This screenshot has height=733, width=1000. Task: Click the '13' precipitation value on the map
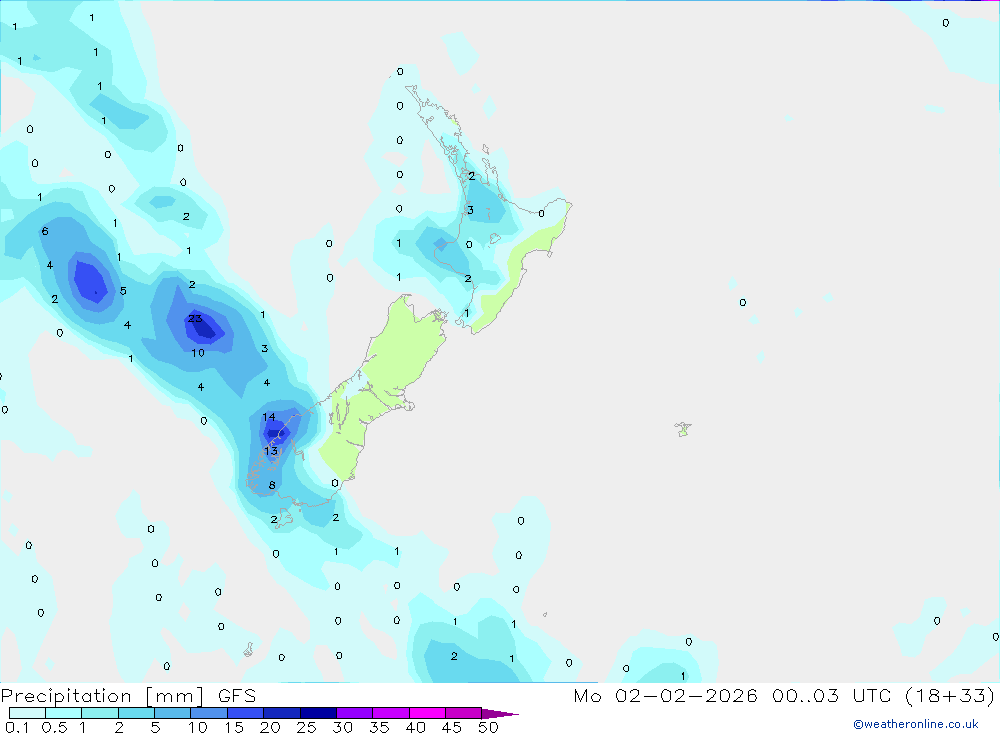(x=271, y=451)
